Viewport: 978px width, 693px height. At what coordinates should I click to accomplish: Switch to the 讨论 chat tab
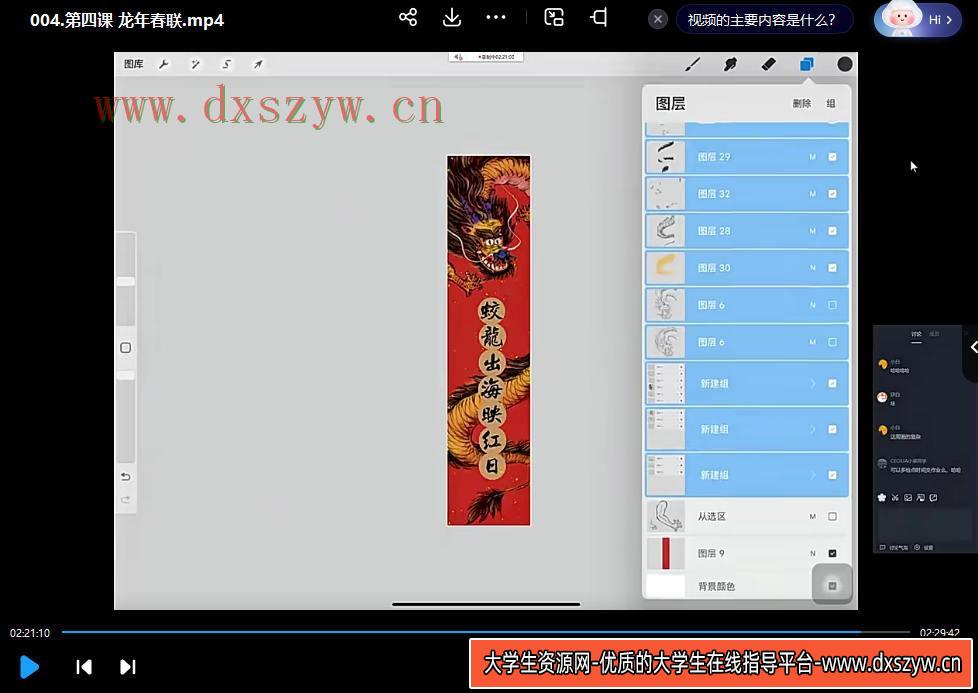click(916, 334)
